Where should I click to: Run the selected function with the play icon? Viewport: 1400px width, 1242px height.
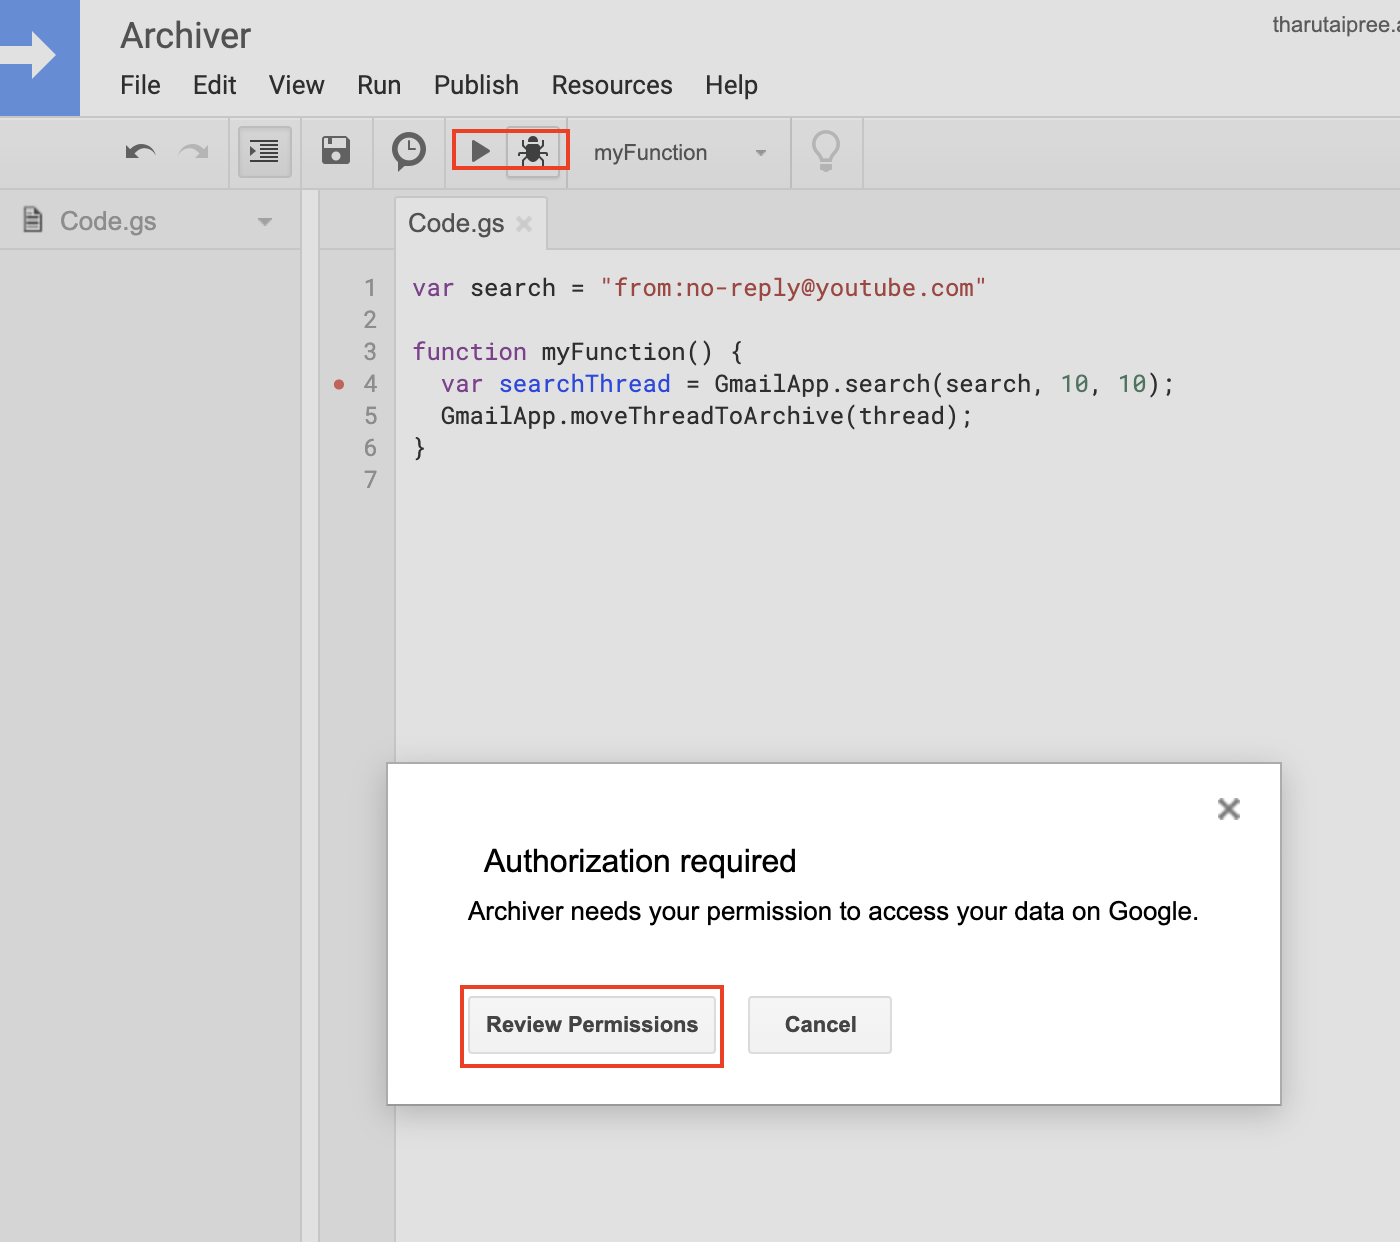(480, 151)
